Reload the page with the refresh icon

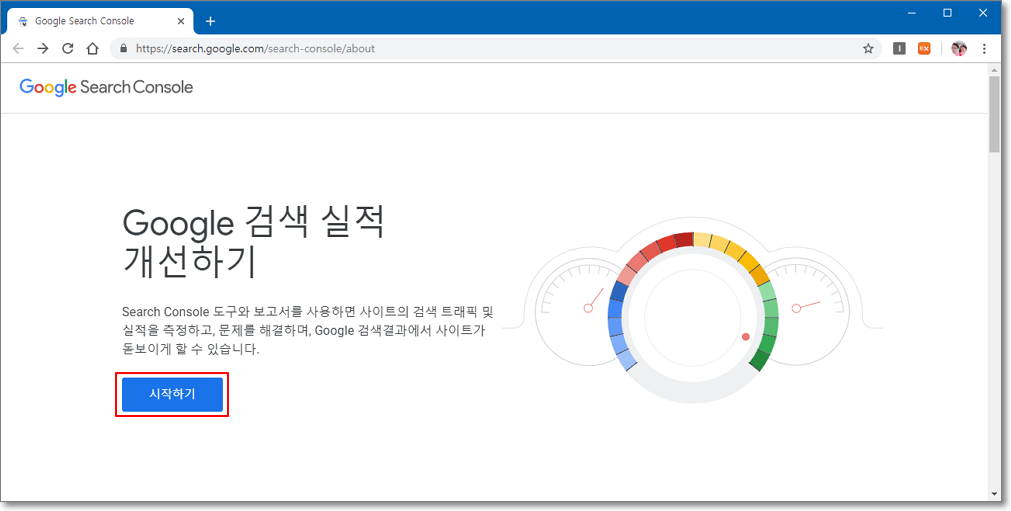68,48
